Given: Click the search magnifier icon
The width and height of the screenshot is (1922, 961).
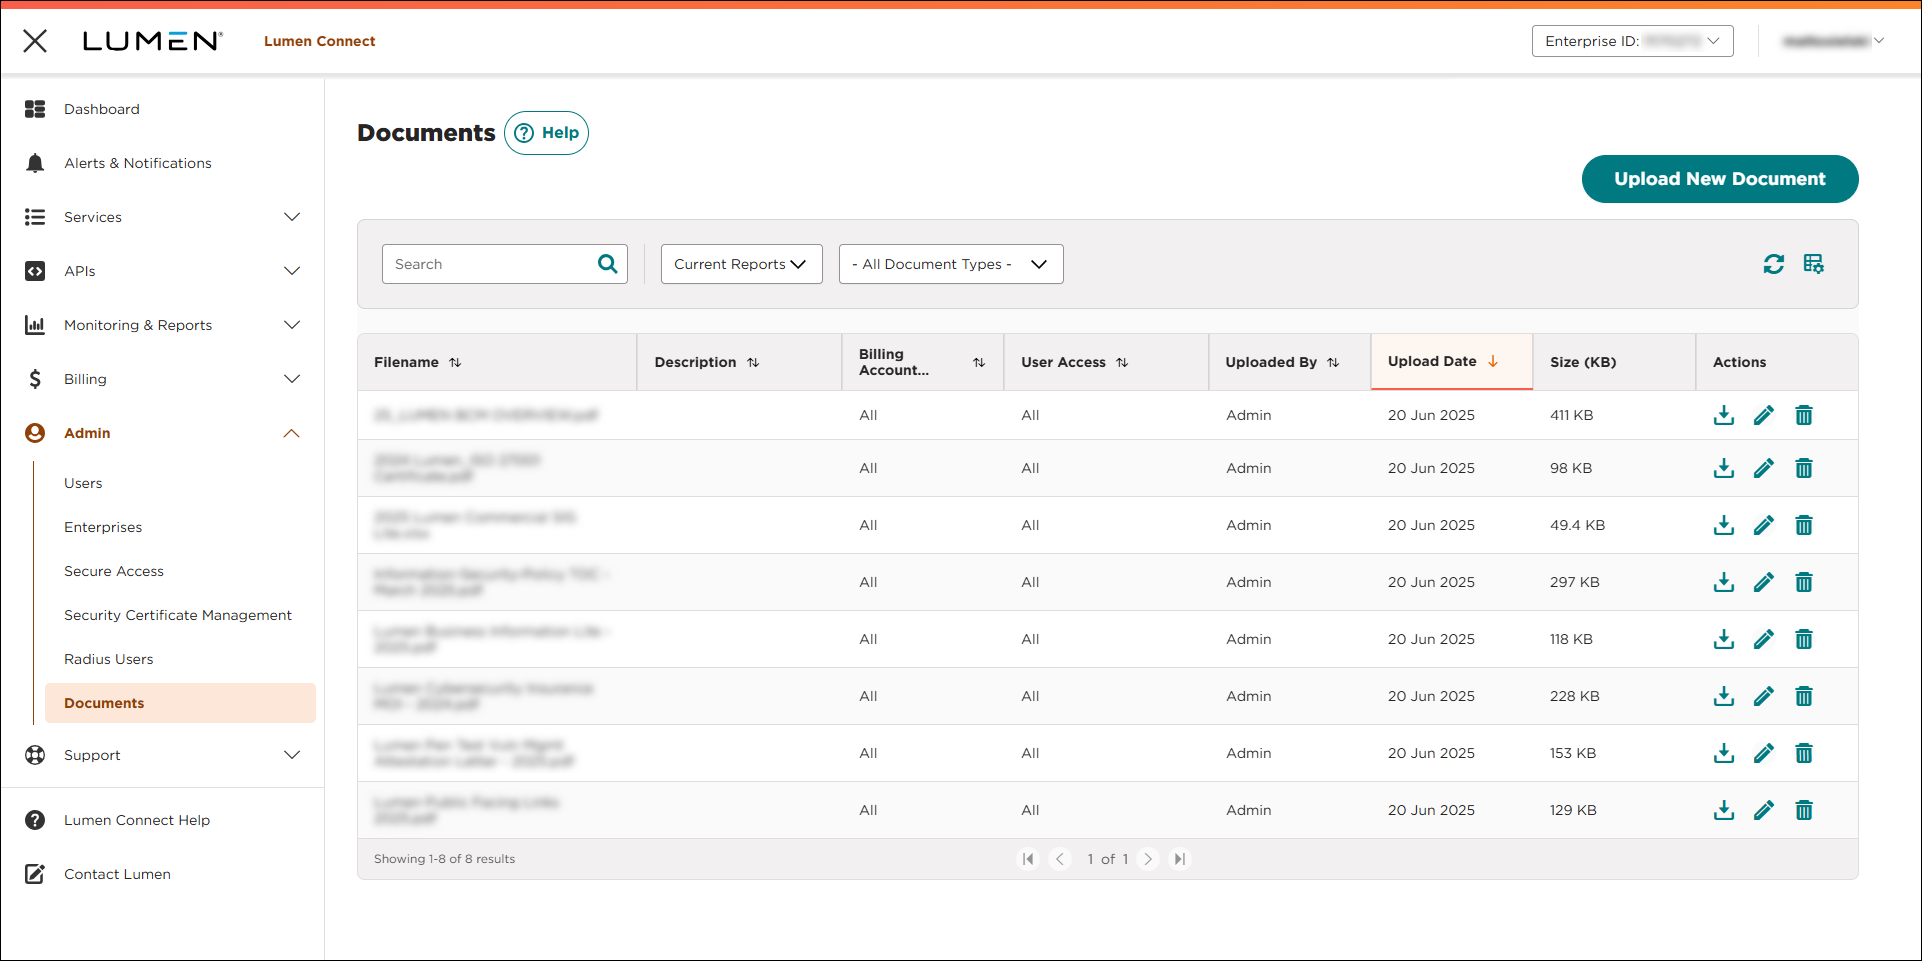Looking at the screenshot, I should [x=607, y=264].
